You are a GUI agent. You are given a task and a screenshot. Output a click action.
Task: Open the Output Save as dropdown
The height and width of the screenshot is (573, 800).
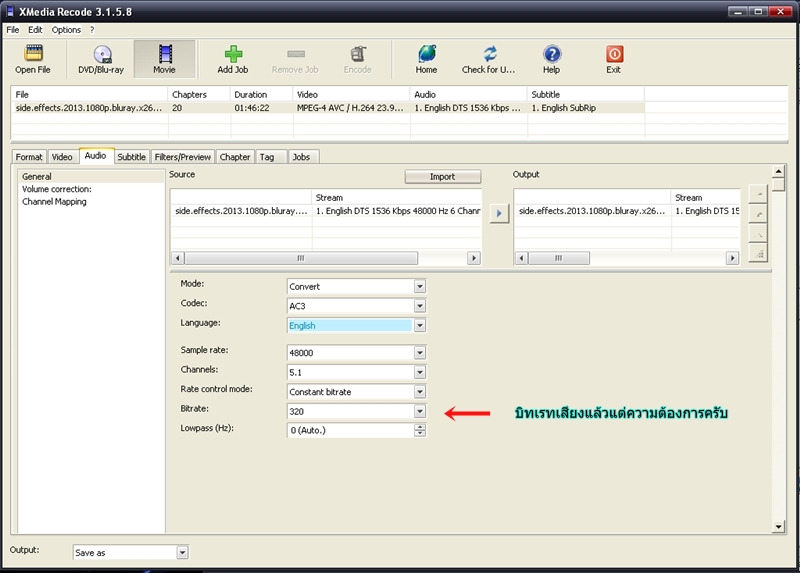coord(182,553)
